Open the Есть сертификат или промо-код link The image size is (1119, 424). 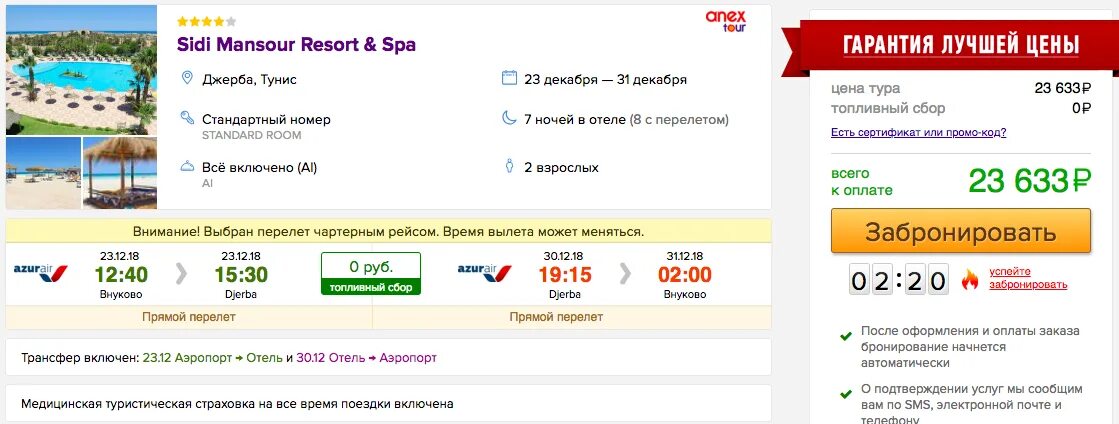tap(918, 133)
